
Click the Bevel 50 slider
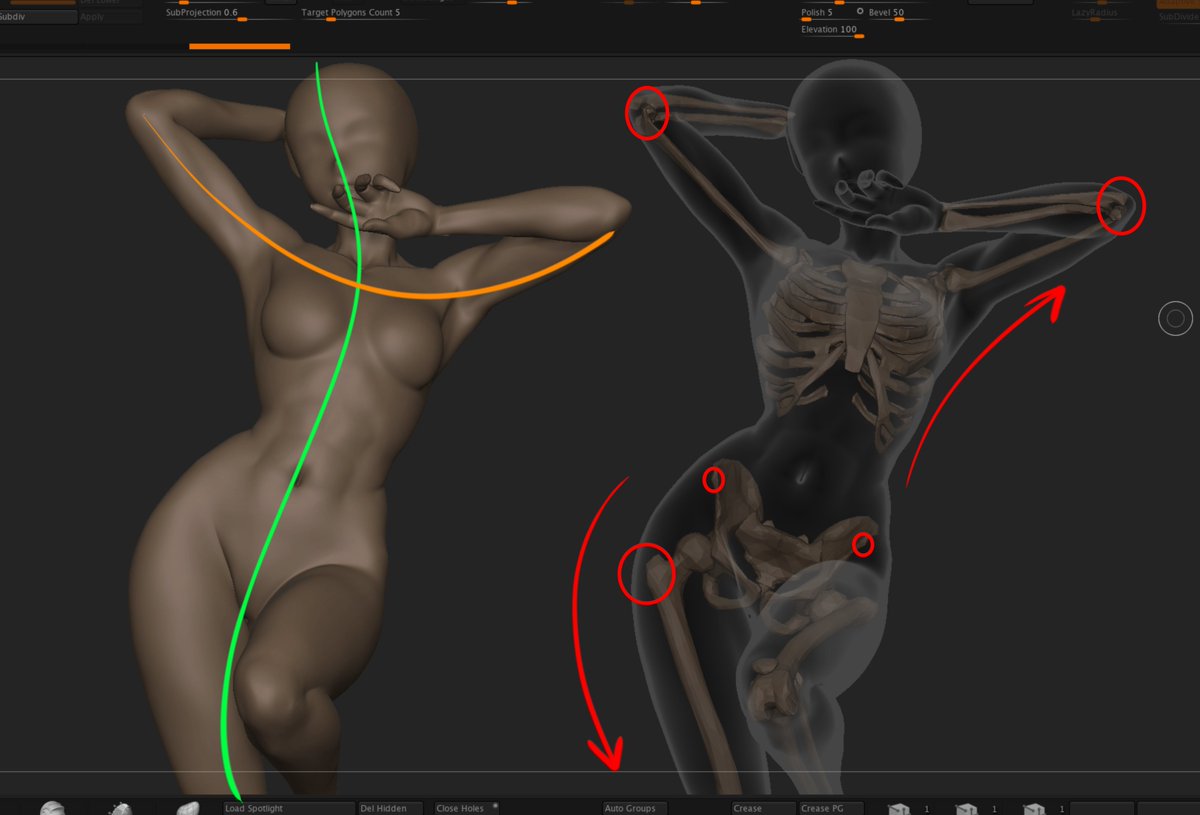pos(898,14)
